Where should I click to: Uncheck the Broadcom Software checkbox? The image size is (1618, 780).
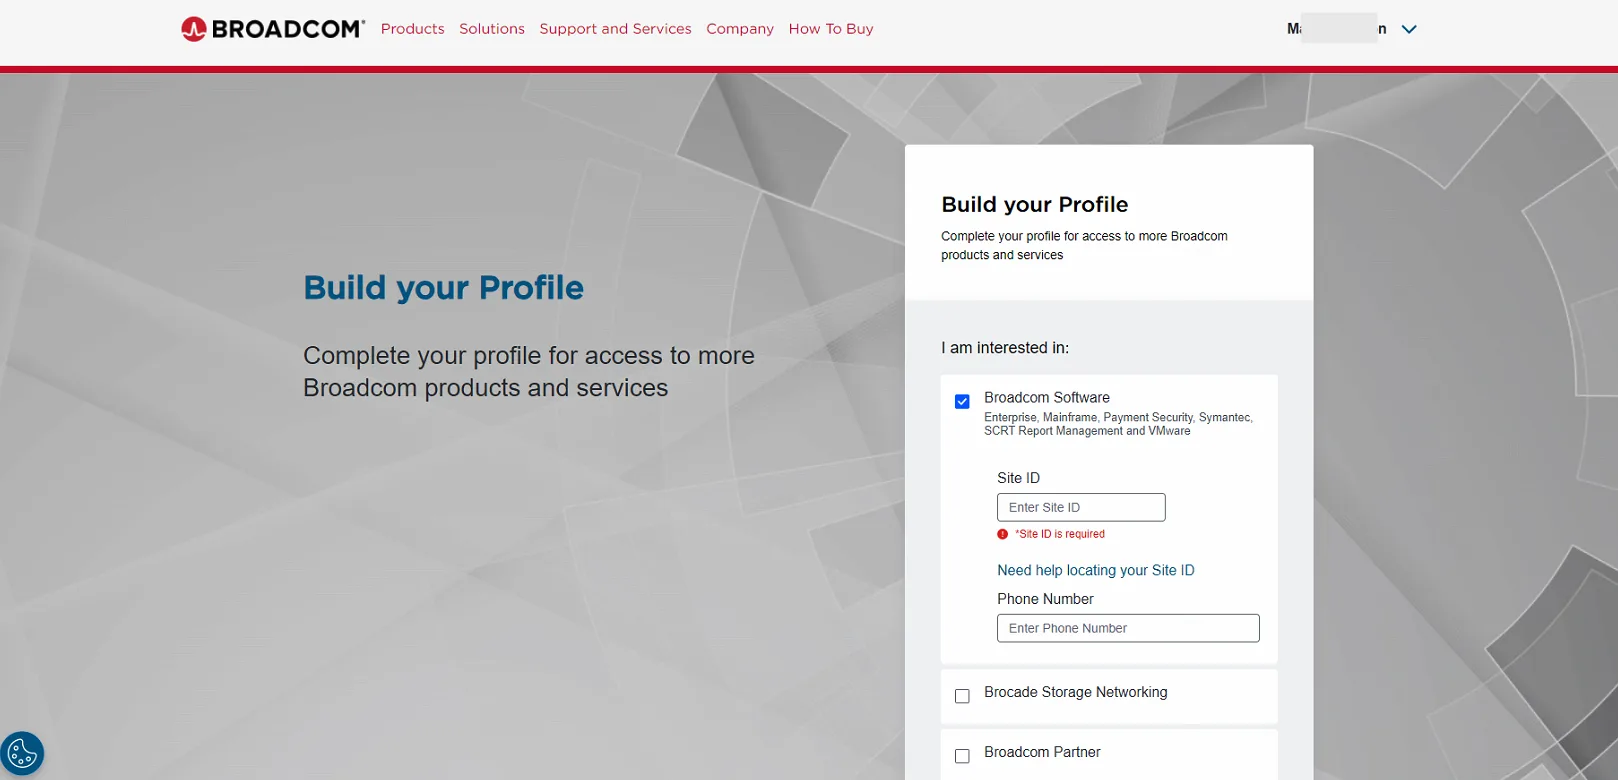(x=962, y=401)
